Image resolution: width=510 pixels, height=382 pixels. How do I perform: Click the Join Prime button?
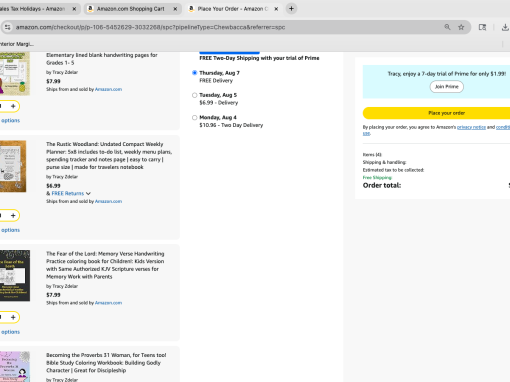[447, 87]
